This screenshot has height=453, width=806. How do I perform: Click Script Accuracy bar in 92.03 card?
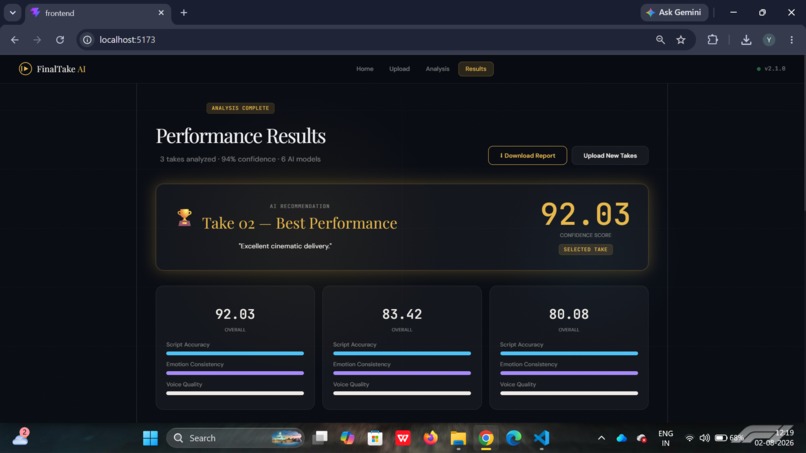[235, 353]
